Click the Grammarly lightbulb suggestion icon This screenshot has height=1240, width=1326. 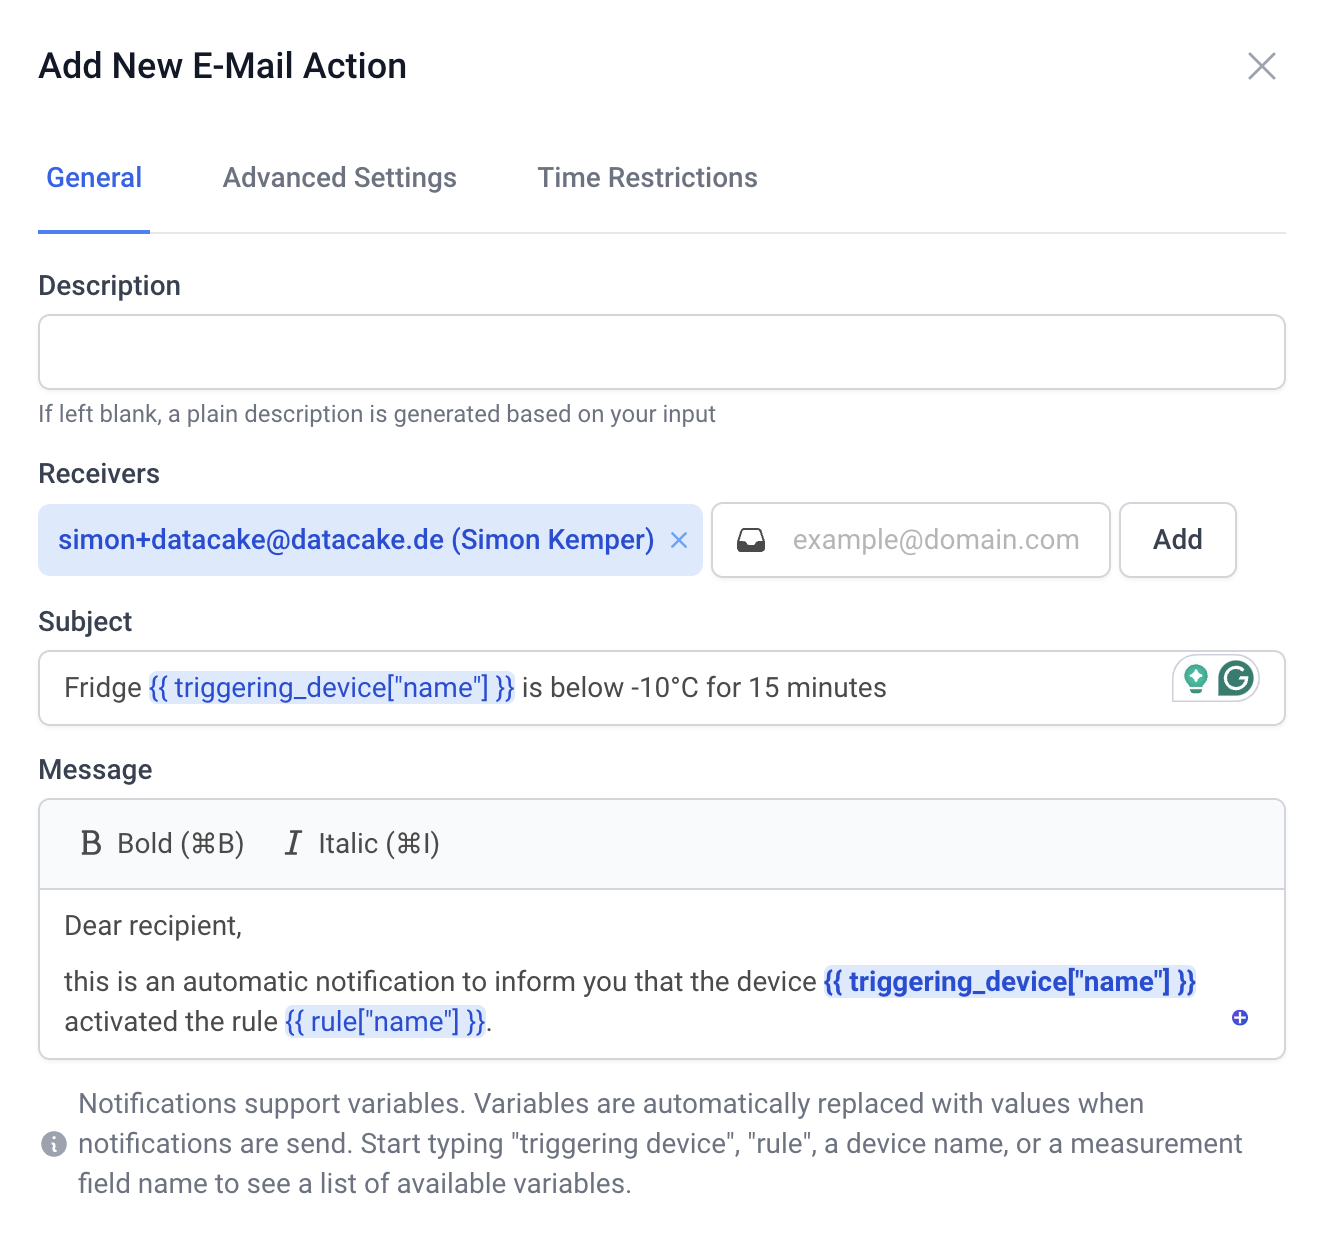pos(1195,679)
